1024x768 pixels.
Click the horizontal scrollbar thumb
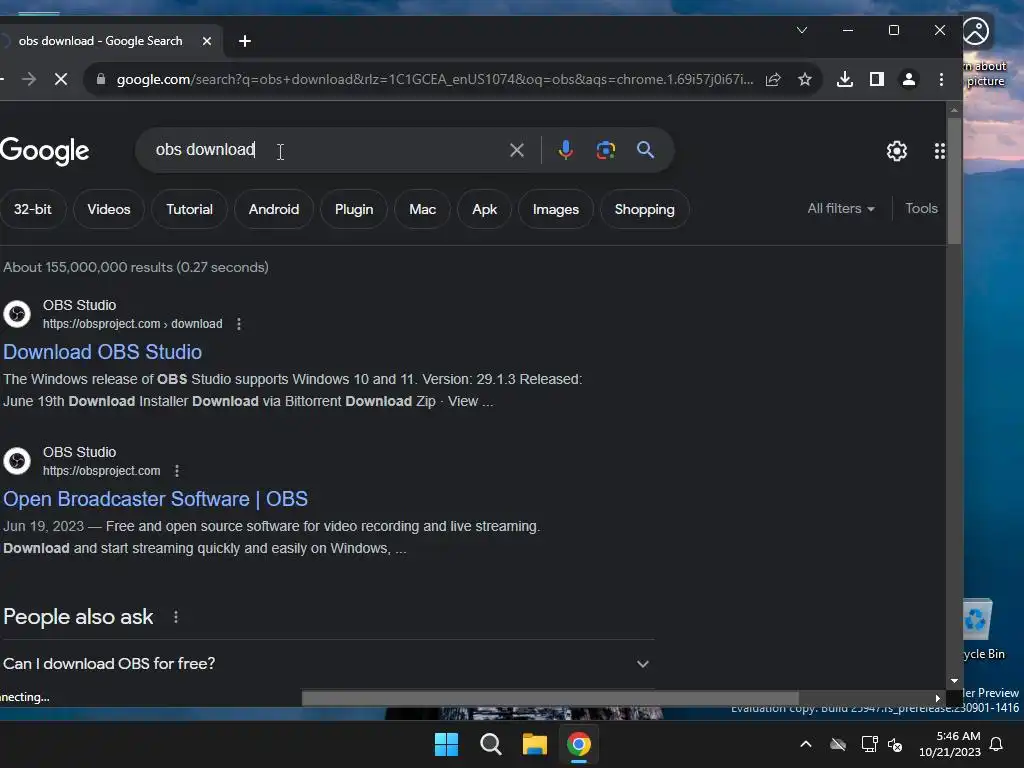pos(550,698)
